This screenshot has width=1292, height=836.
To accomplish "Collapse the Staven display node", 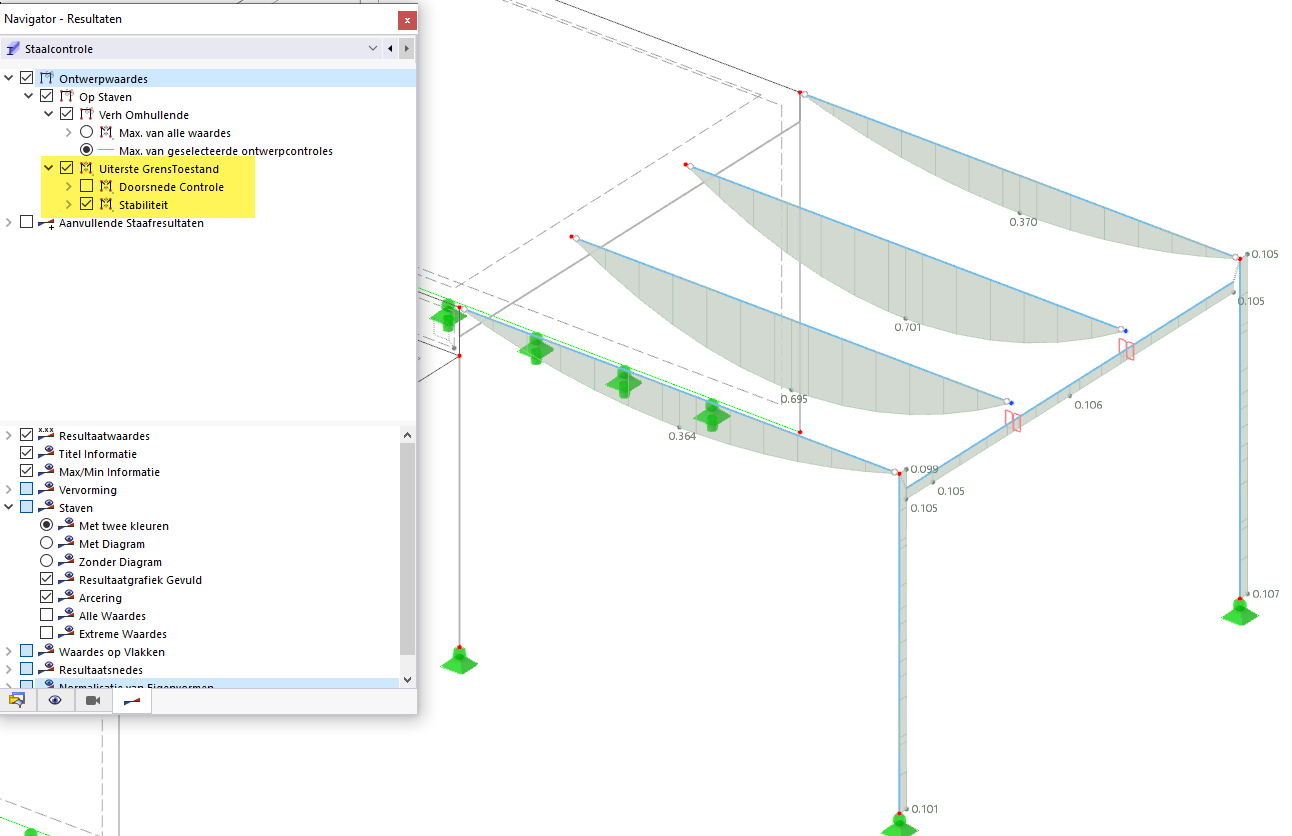I will [9, 507].
